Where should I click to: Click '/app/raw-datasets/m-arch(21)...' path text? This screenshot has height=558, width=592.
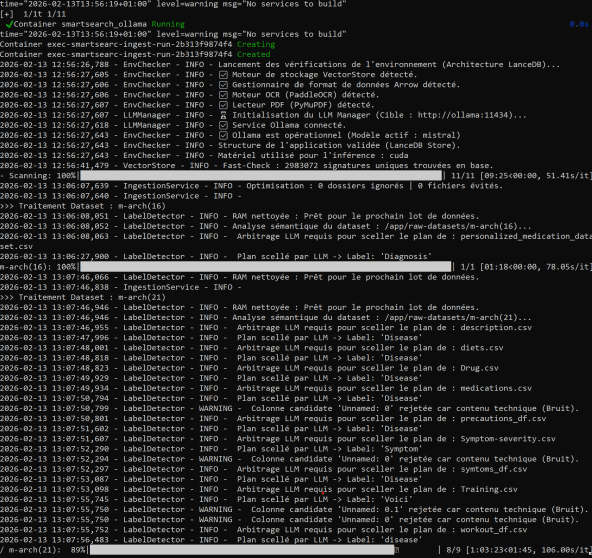coord(458,318)
